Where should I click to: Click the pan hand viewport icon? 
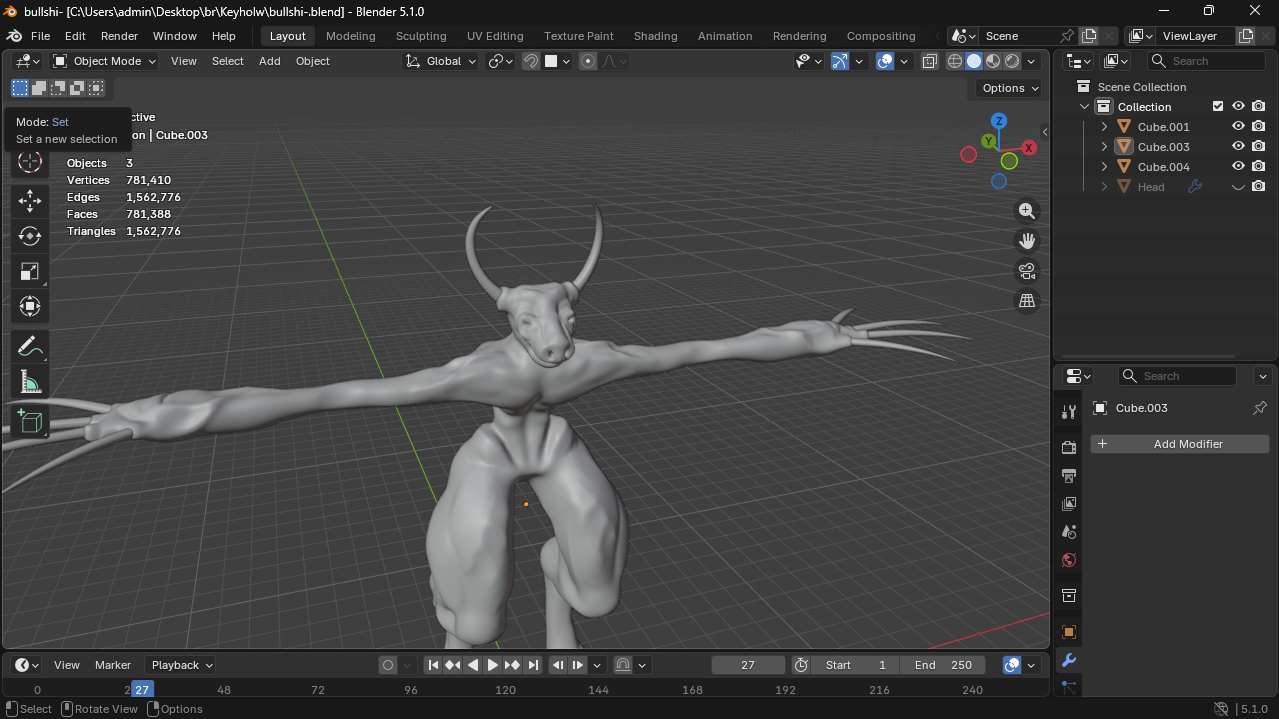(x=1027, y=241)
